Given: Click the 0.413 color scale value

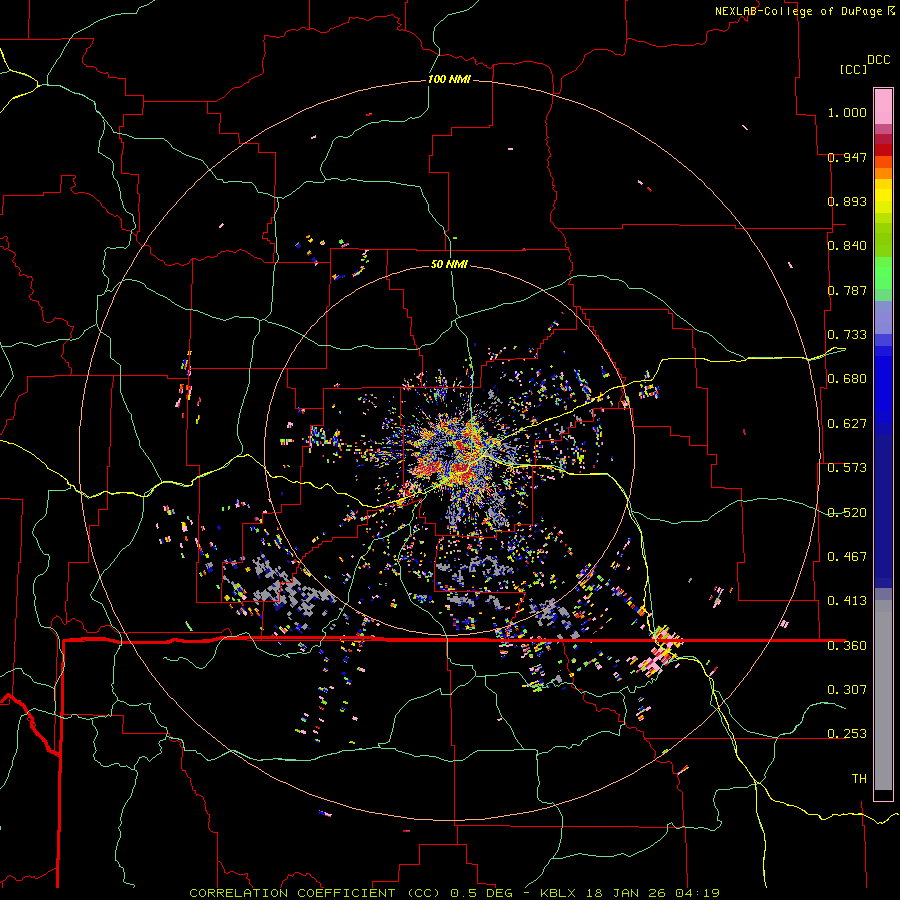Looking at the screenshot, I should [x=847, y=601].
